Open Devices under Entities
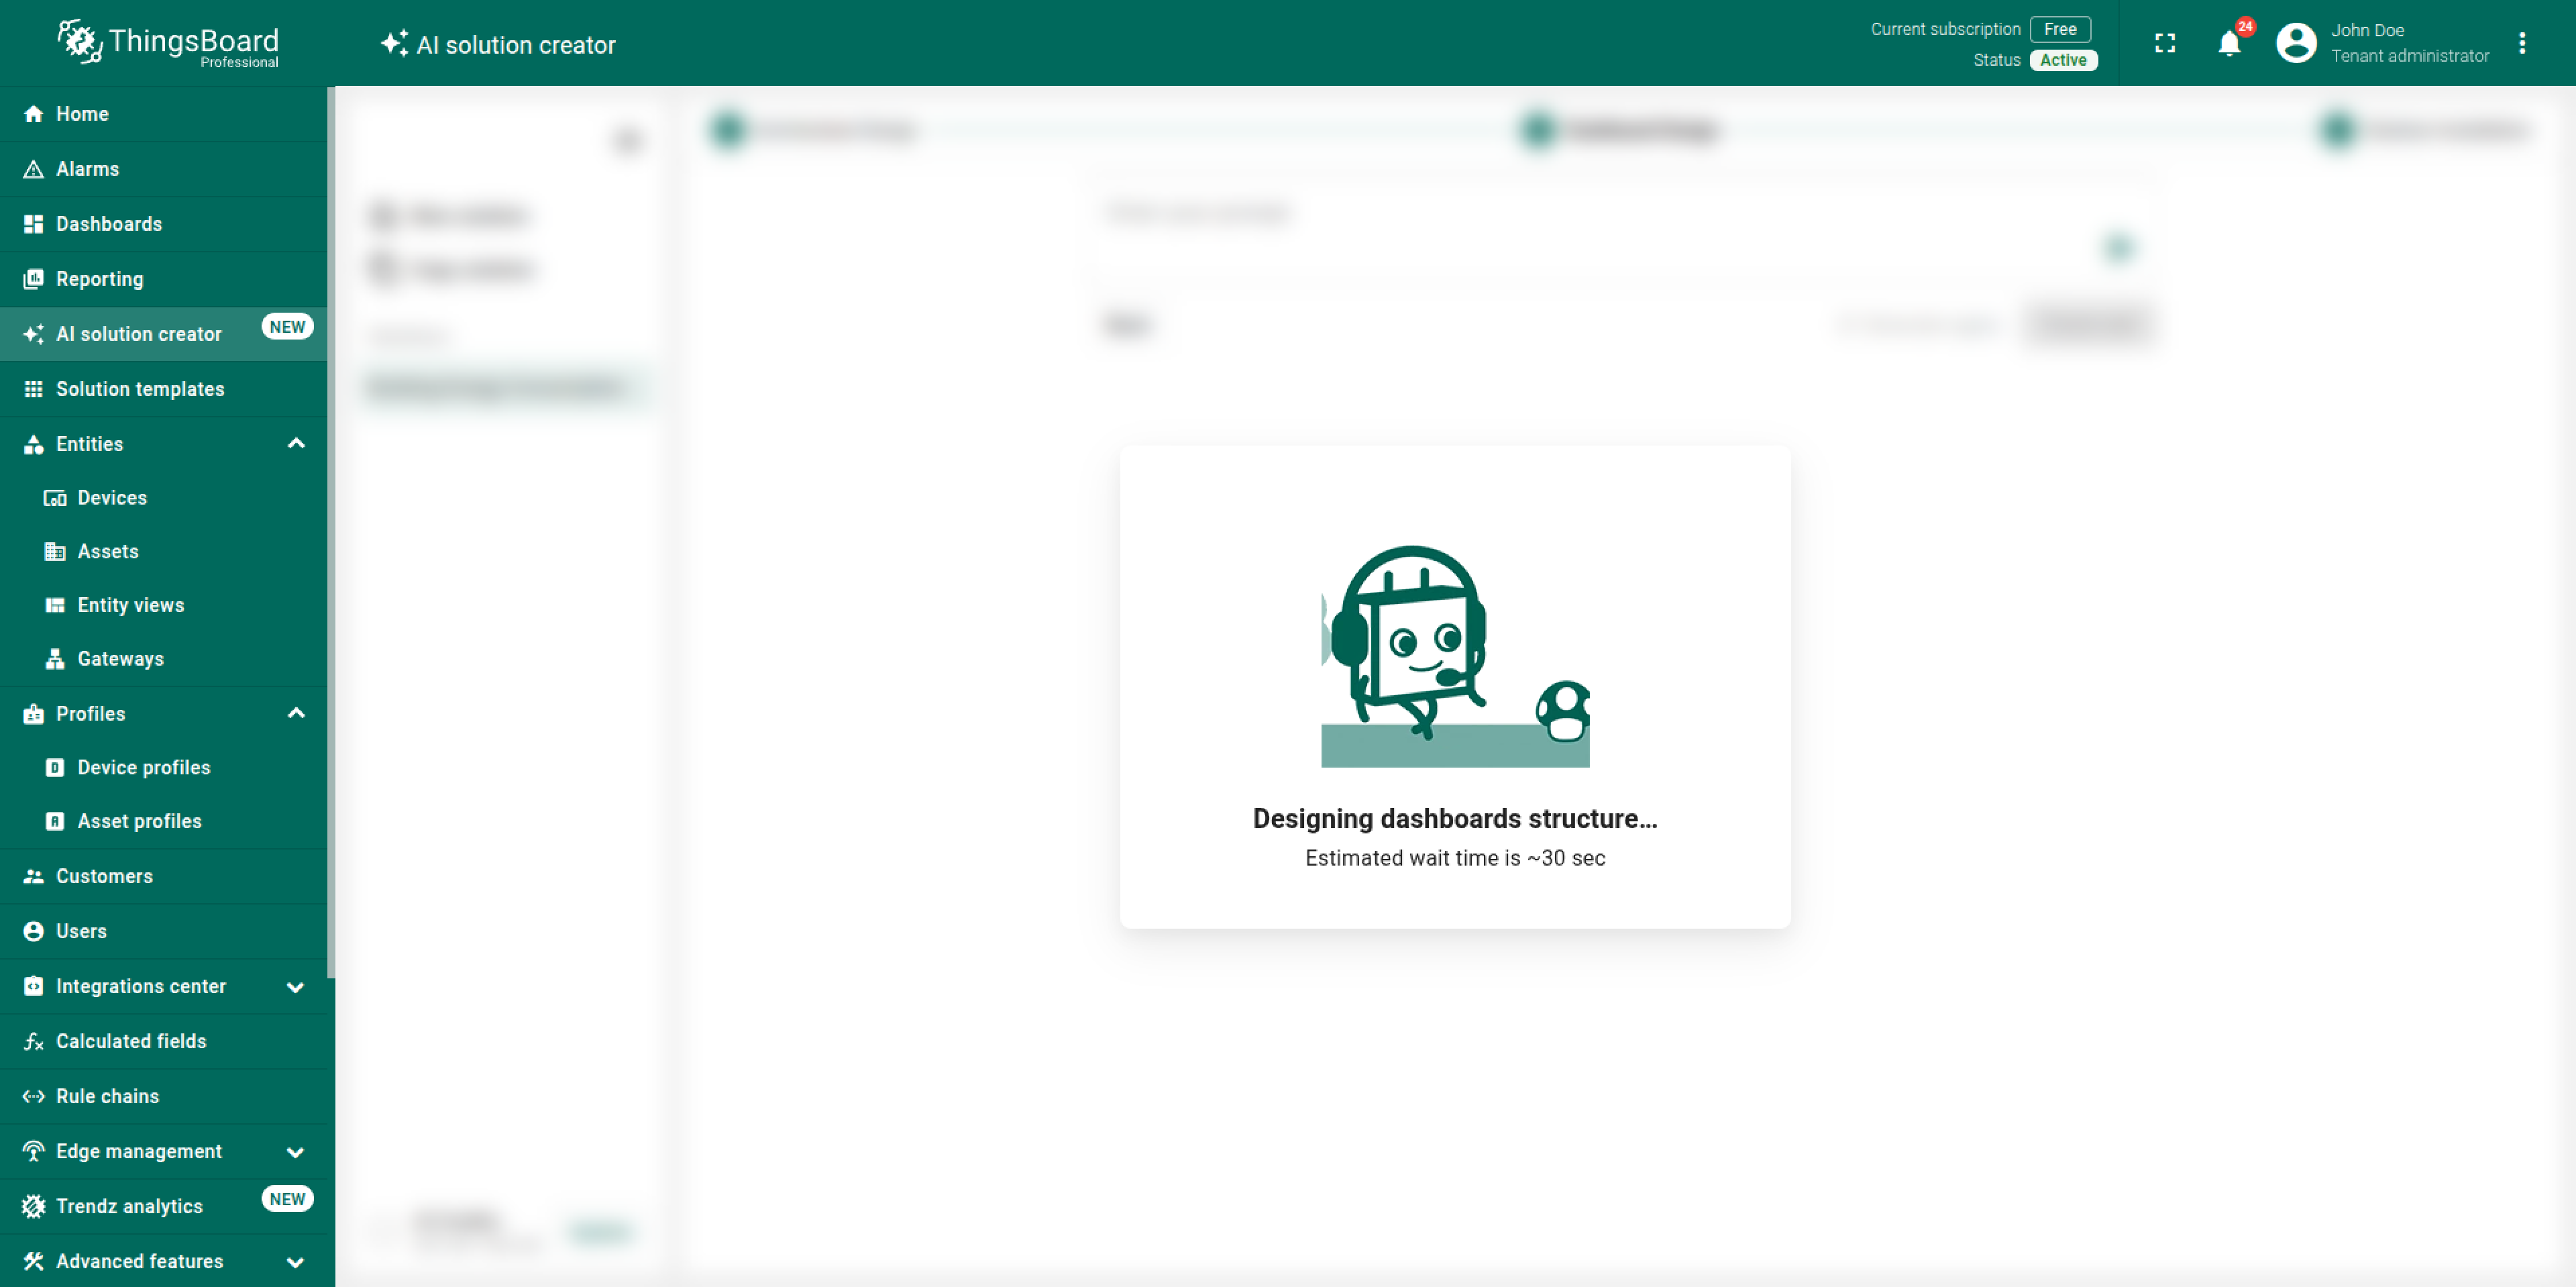The image size is (2576, 1287). (x=111, y=498)
